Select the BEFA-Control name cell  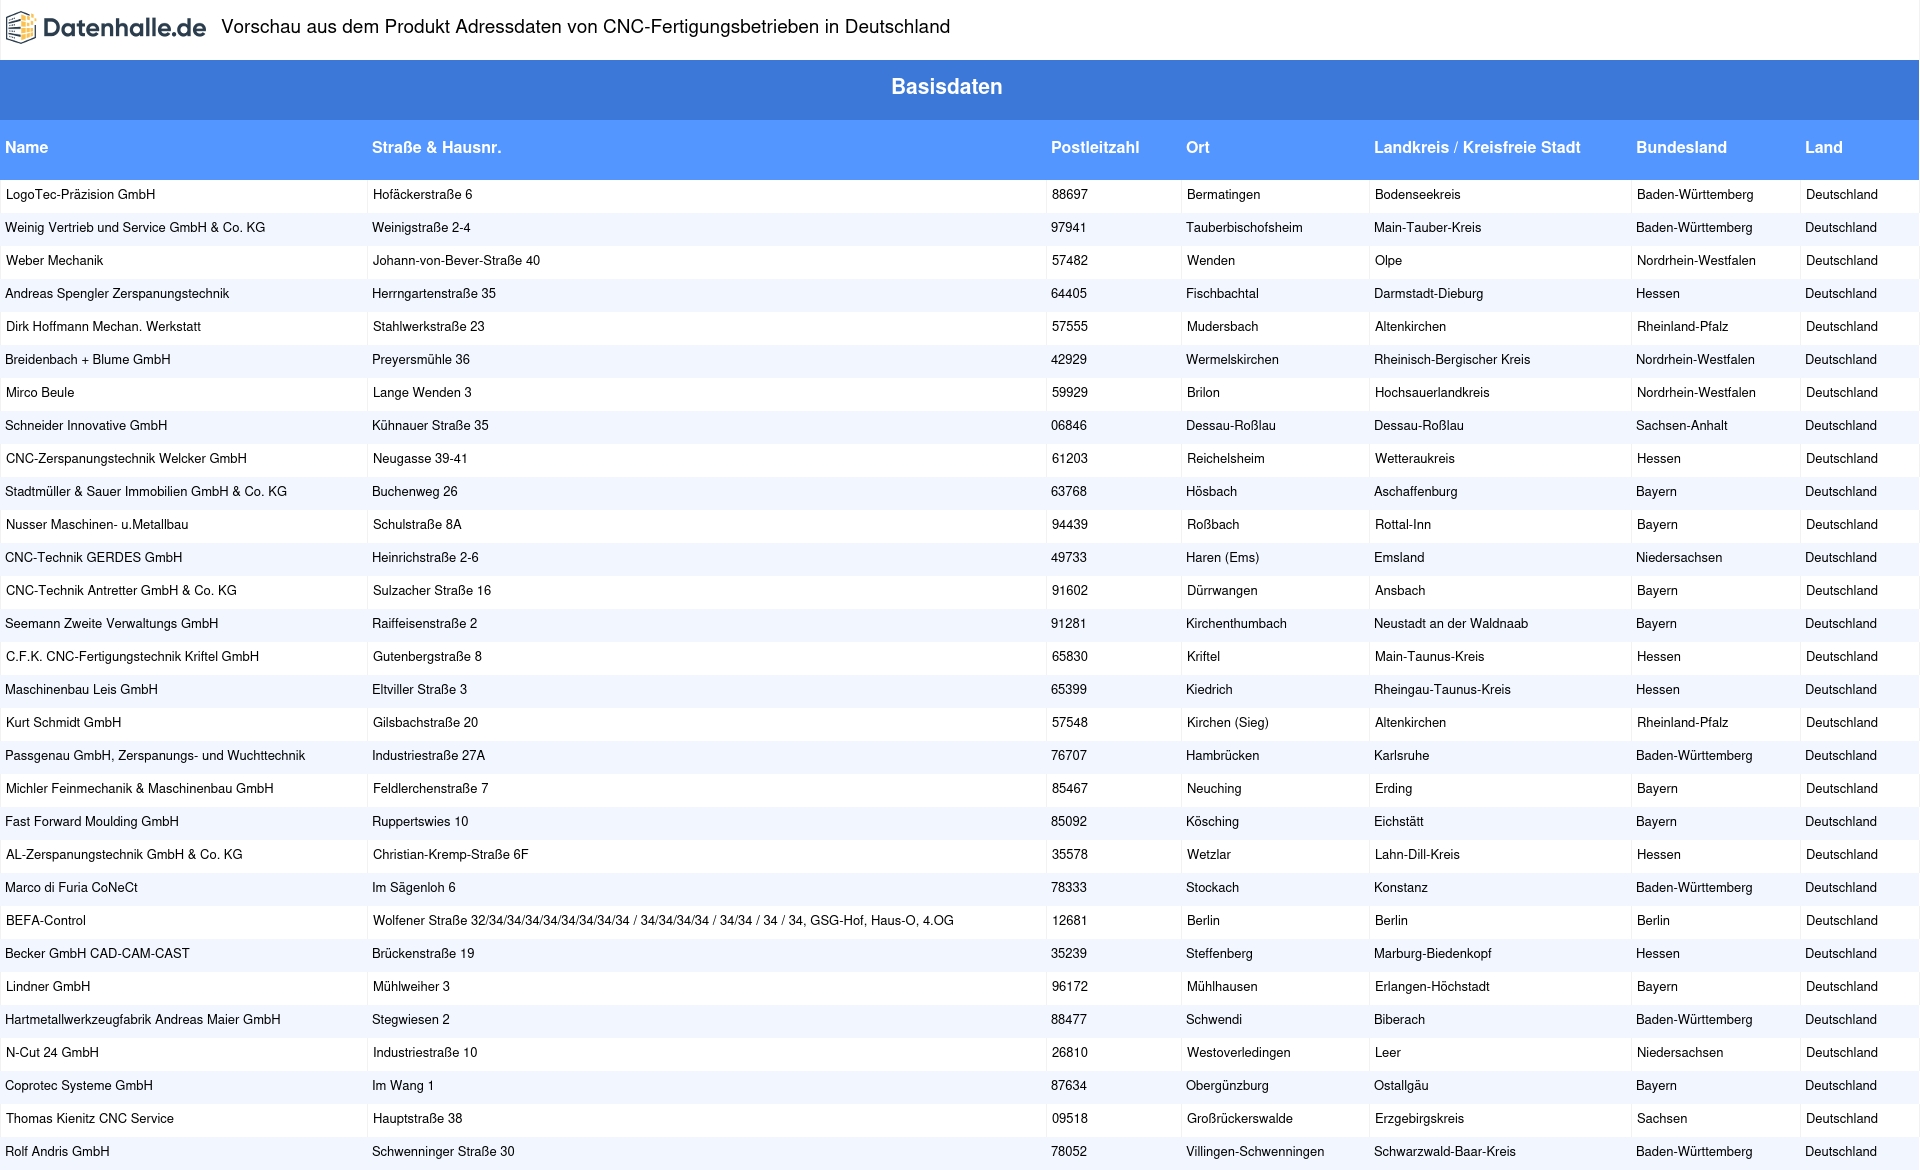(x=46, y=920)
